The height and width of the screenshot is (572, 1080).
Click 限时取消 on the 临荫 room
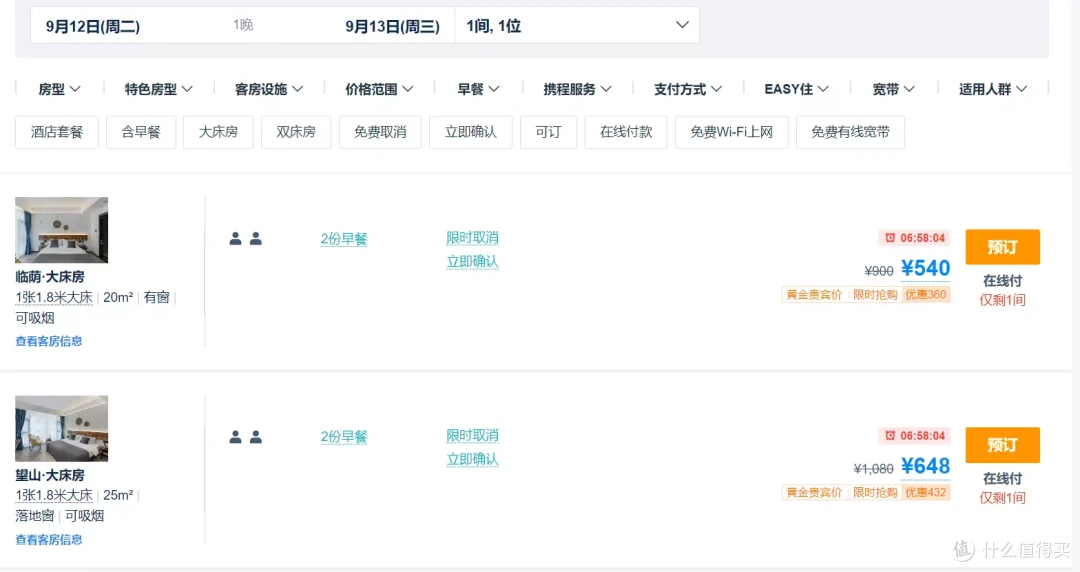(x=472, y=238)
